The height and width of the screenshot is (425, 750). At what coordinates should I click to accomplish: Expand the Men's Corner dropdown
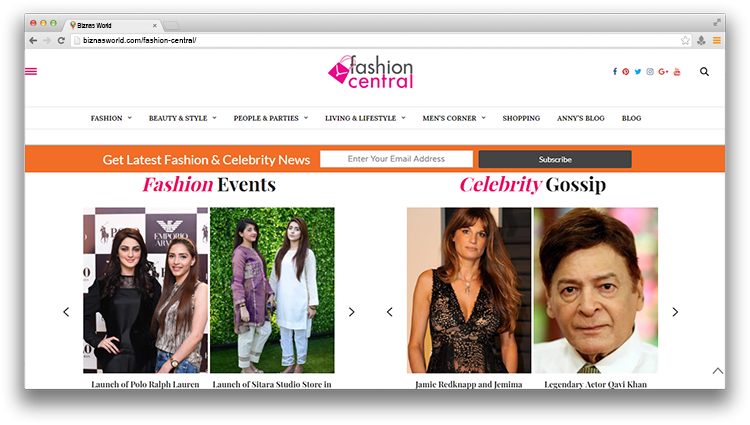point(454,118)
